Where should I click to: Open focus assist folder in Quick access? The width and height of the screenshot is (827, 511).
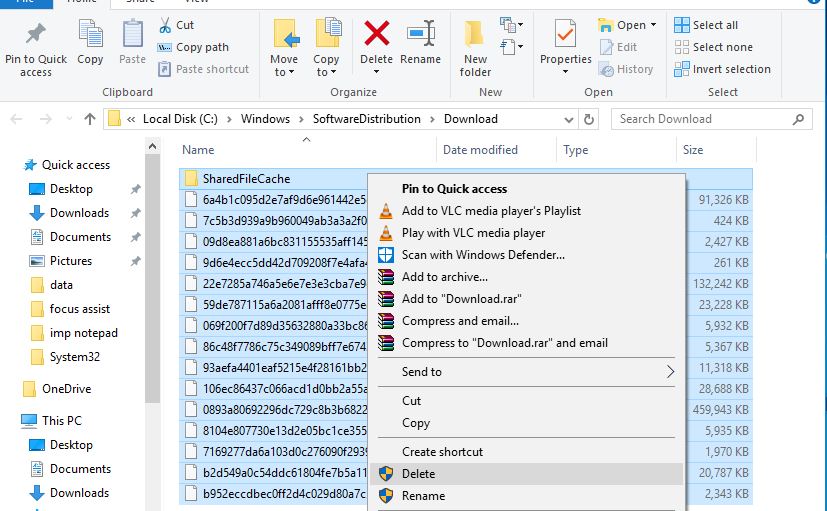point(79,309)
